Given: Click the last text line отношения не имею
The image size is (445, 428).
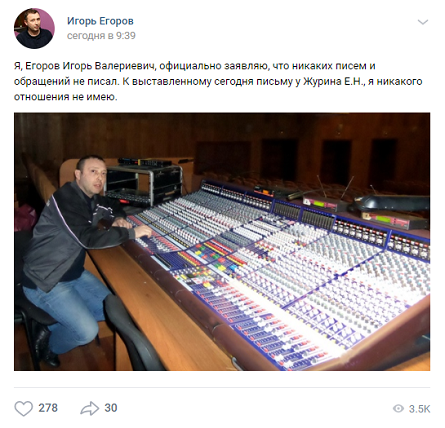Looking at the screenshot, I should coord(66,97).
